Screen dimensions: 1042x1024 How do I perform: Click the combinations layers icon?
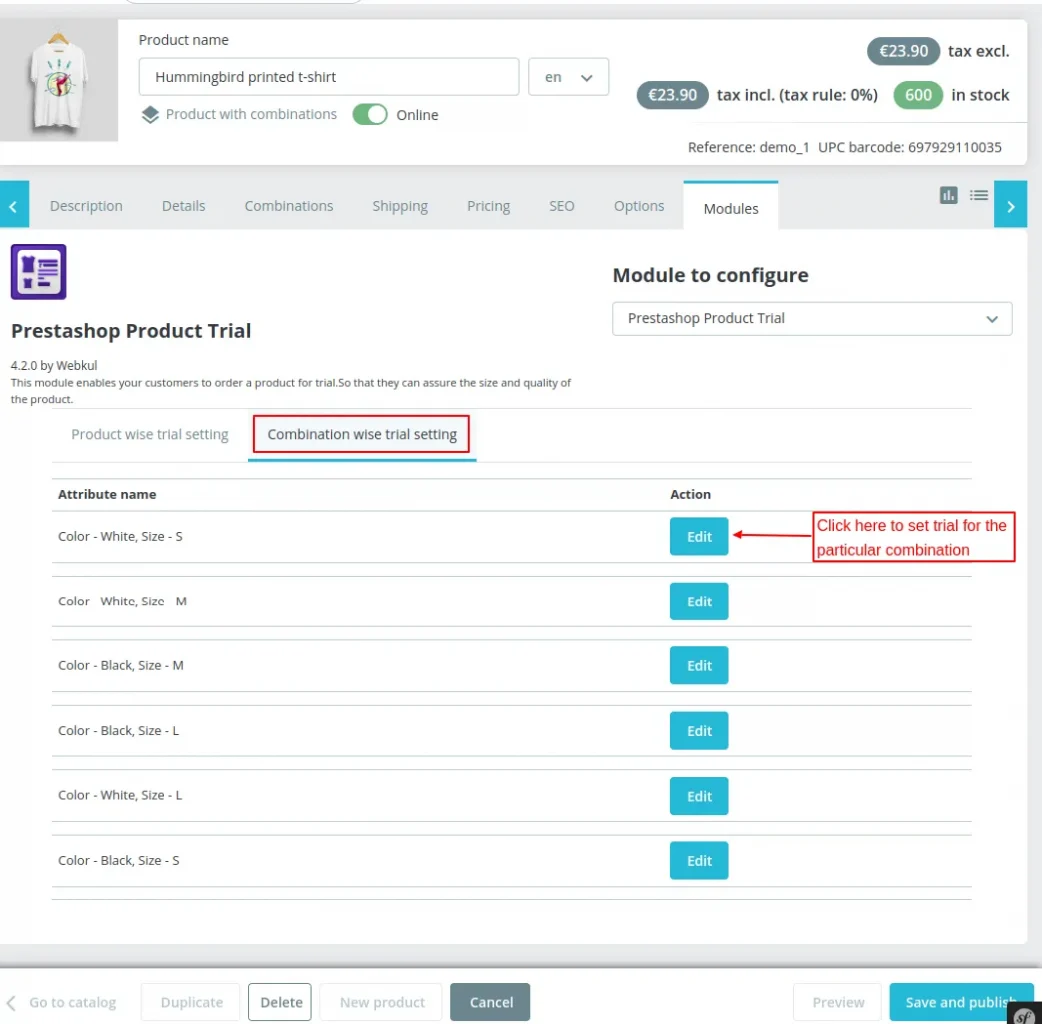[x=150, y=115]
